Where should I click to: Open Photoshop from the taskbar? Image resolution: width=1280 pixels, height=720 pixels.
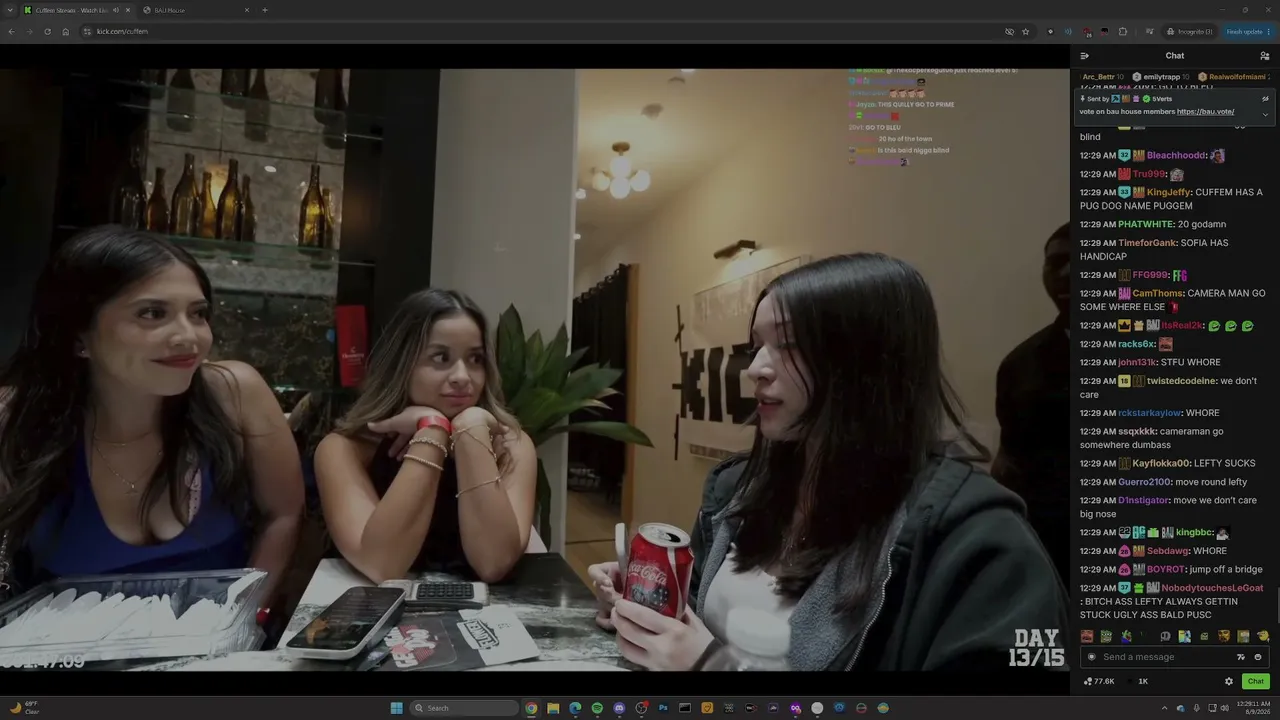coord(663,708)
